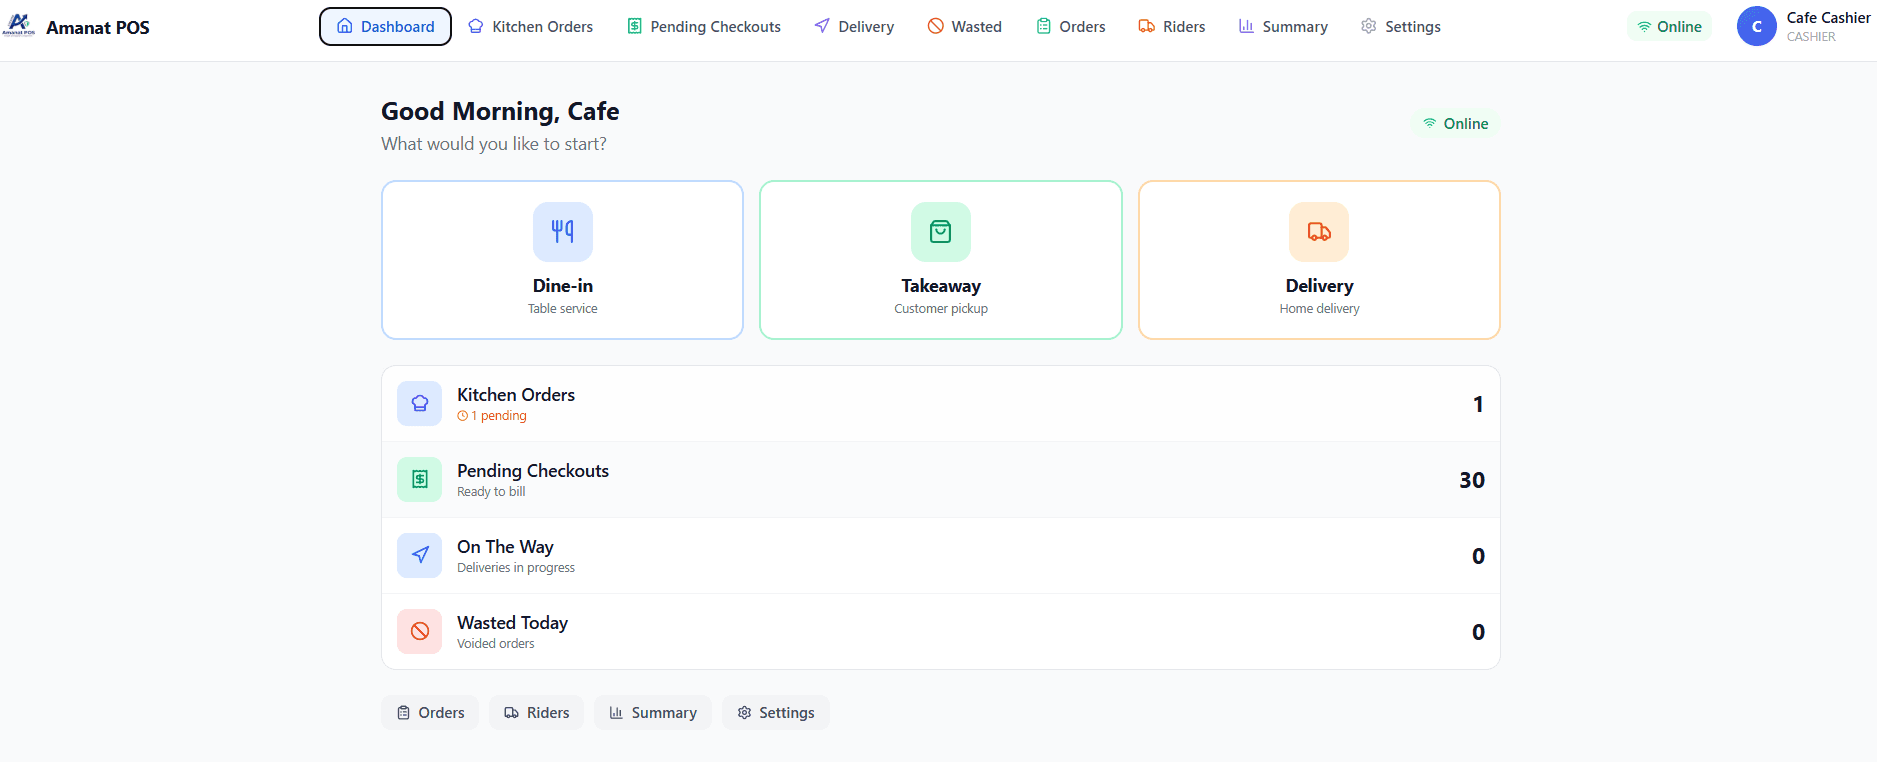Image resolution: width=1877 pixels, height=762 pixels.
Task: Click the Amanat POS logo icon
Action: click(18, 25)
